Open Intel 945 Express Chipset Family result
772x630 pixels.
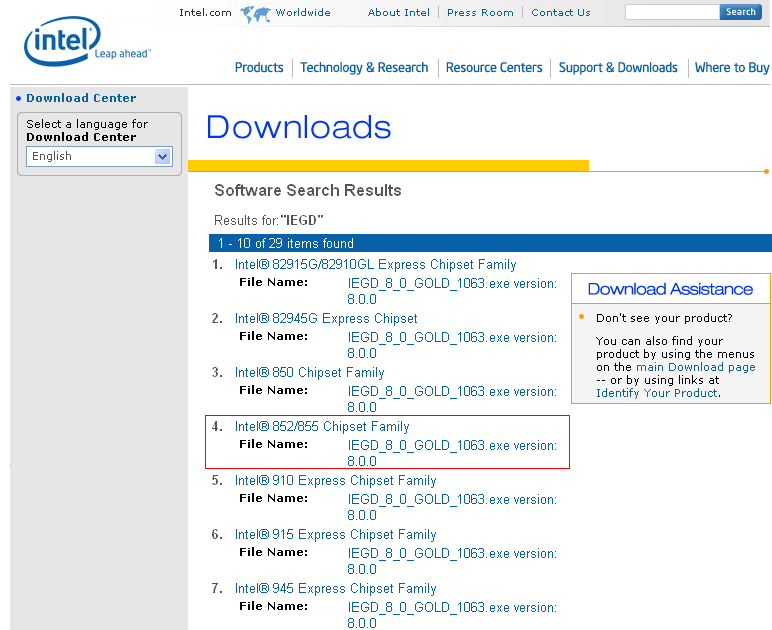point(336,589)
